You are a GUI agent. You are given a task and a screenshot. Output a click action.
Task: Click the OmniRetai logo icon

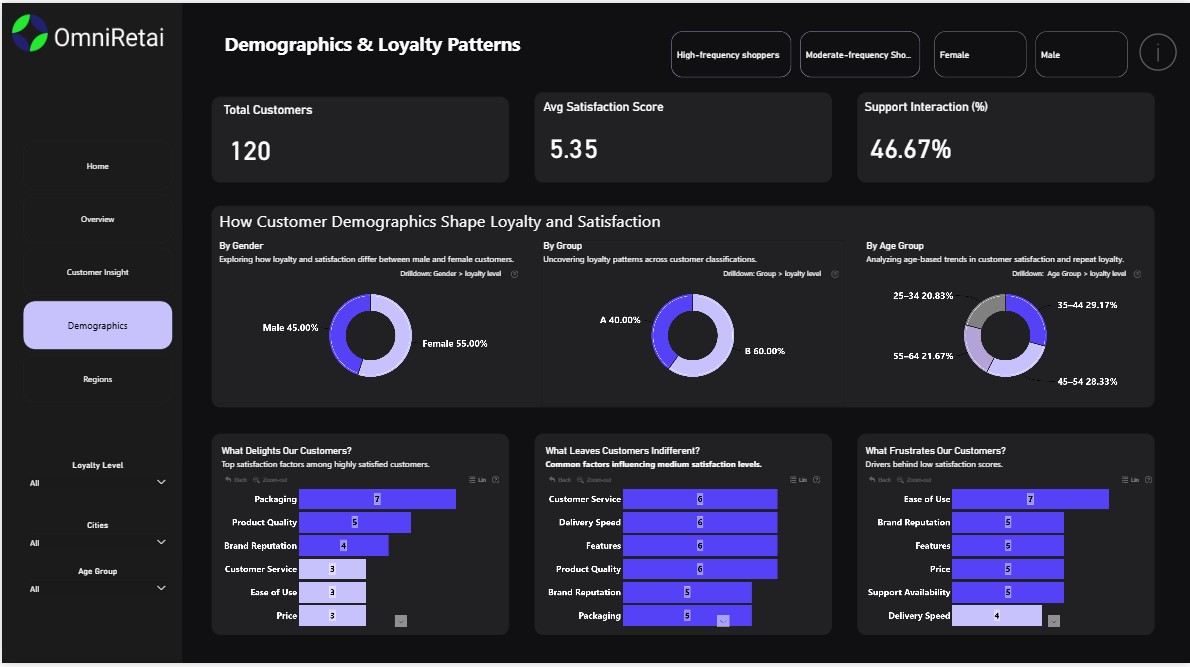30,33
